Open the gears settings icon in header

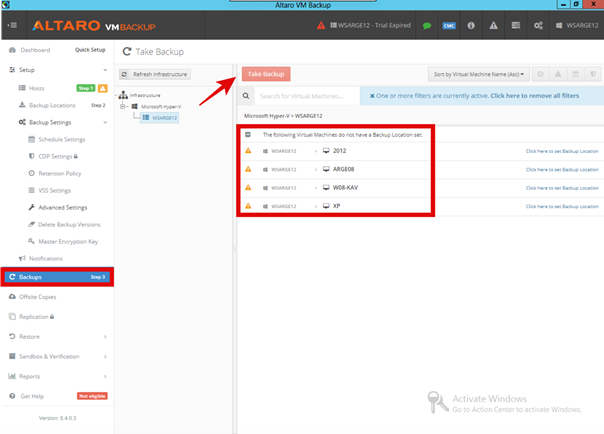click(538, 25)
